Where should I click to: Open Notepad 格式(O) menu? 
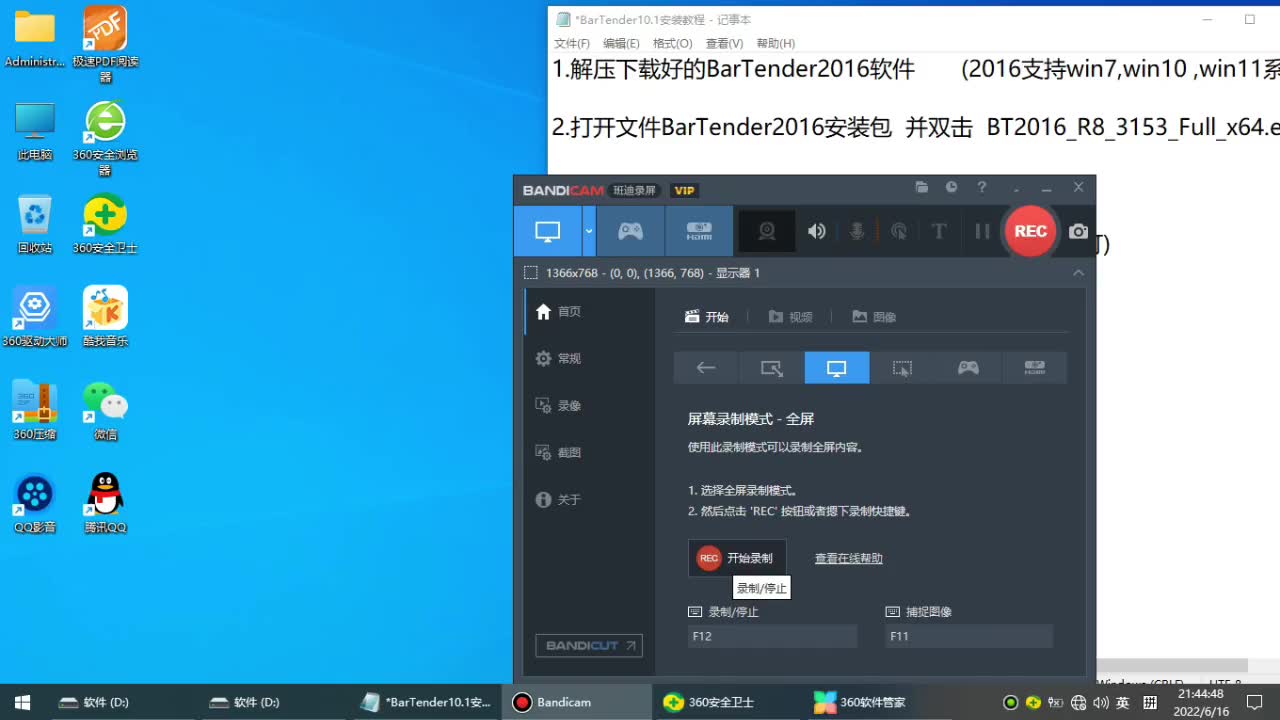click(x=672, y=44)
